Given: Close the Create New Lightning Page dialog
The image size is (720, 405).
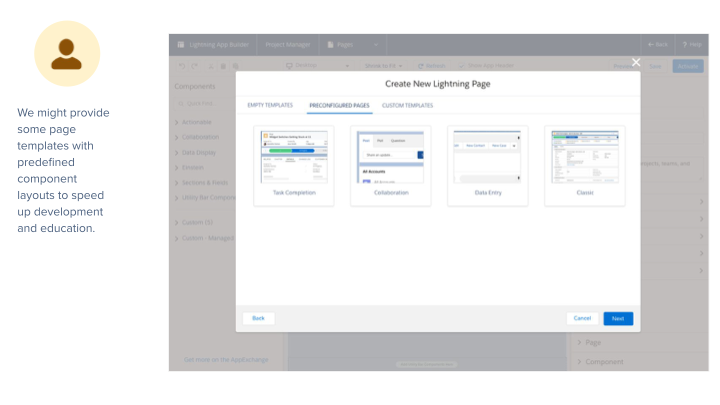Looking at the screenshot, I should click(x=635, y=62).
